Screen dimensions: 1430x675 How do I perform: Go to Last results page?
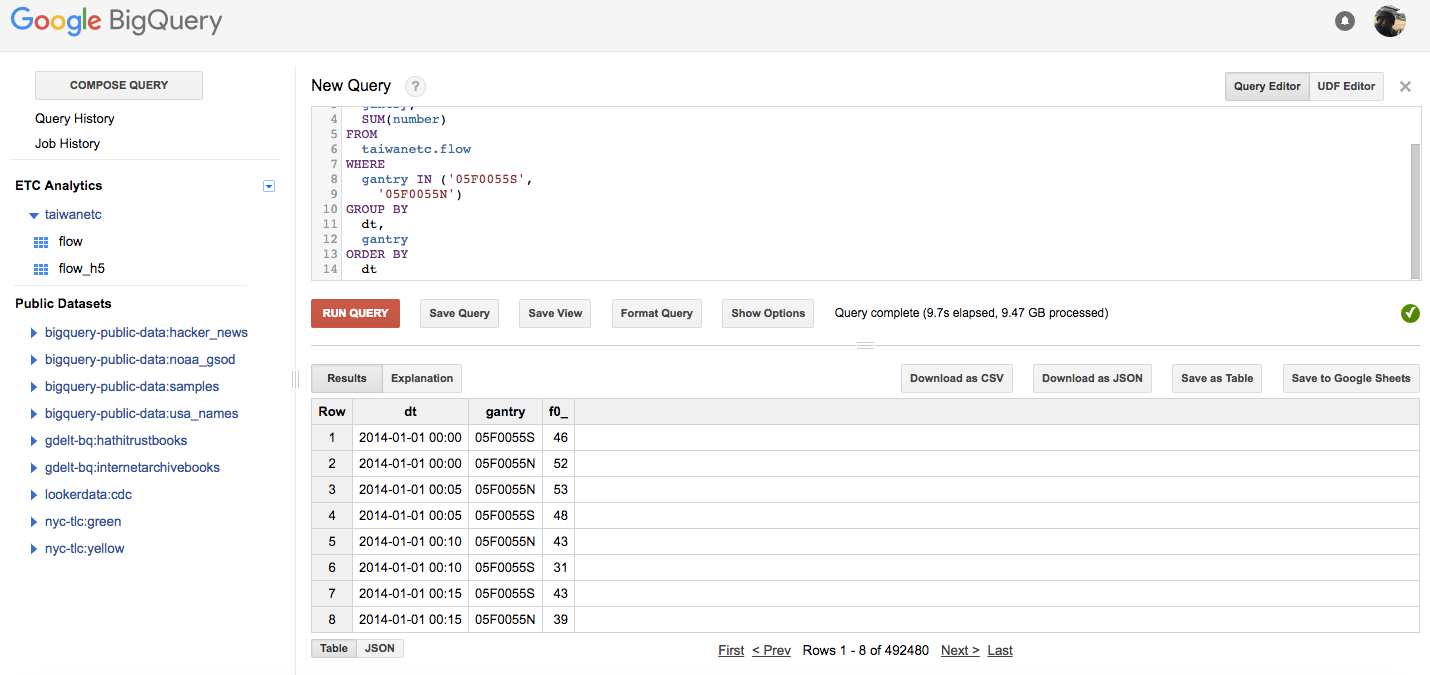[1000, 650]
